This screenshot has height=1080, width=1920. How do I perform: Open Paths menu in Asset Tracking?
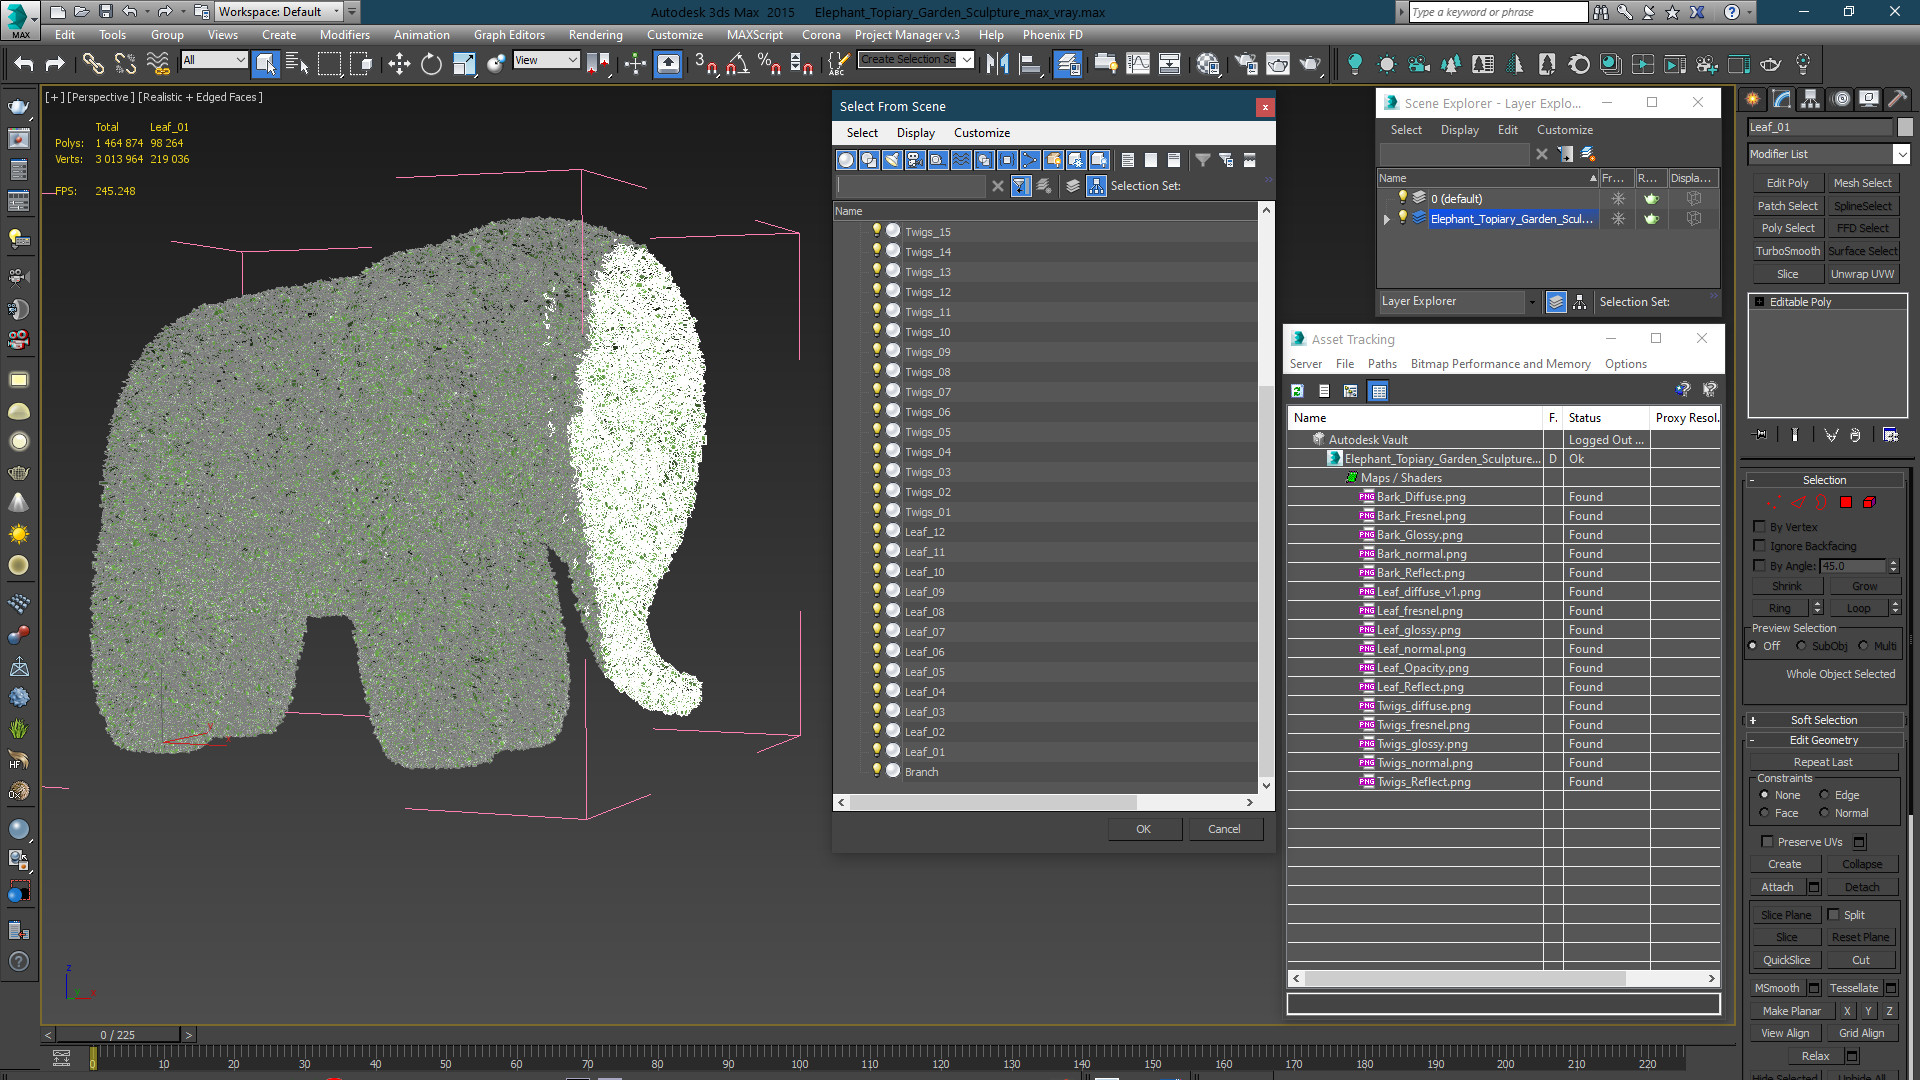click(1382, 364)
